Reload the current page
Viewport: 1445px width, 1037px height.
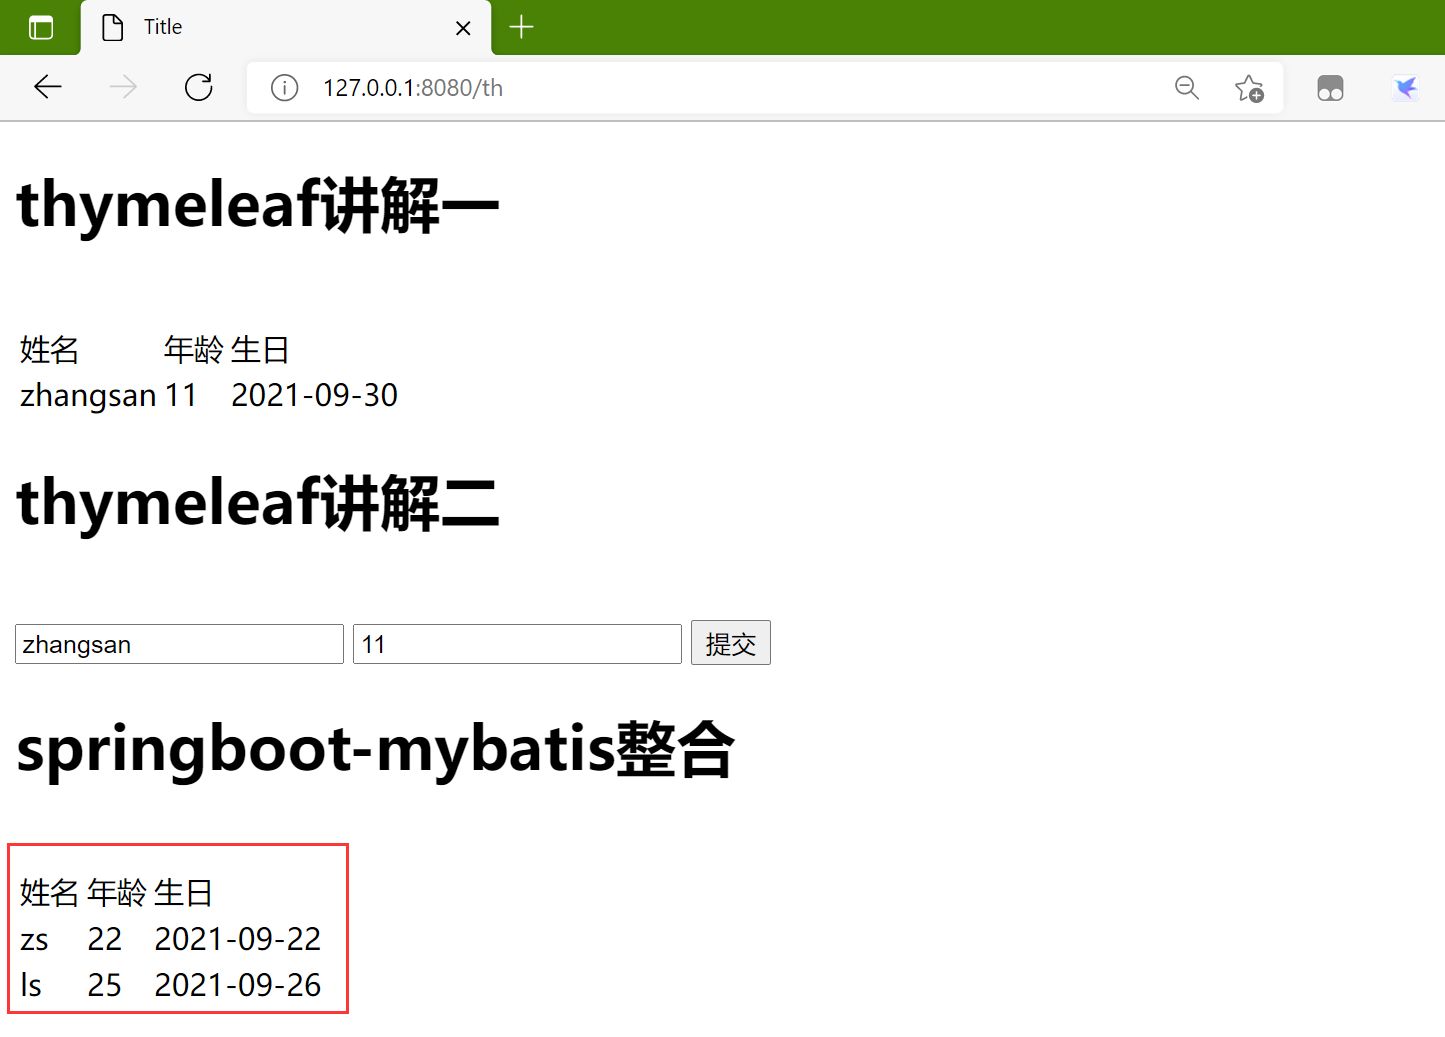click(x=199, y=88)
